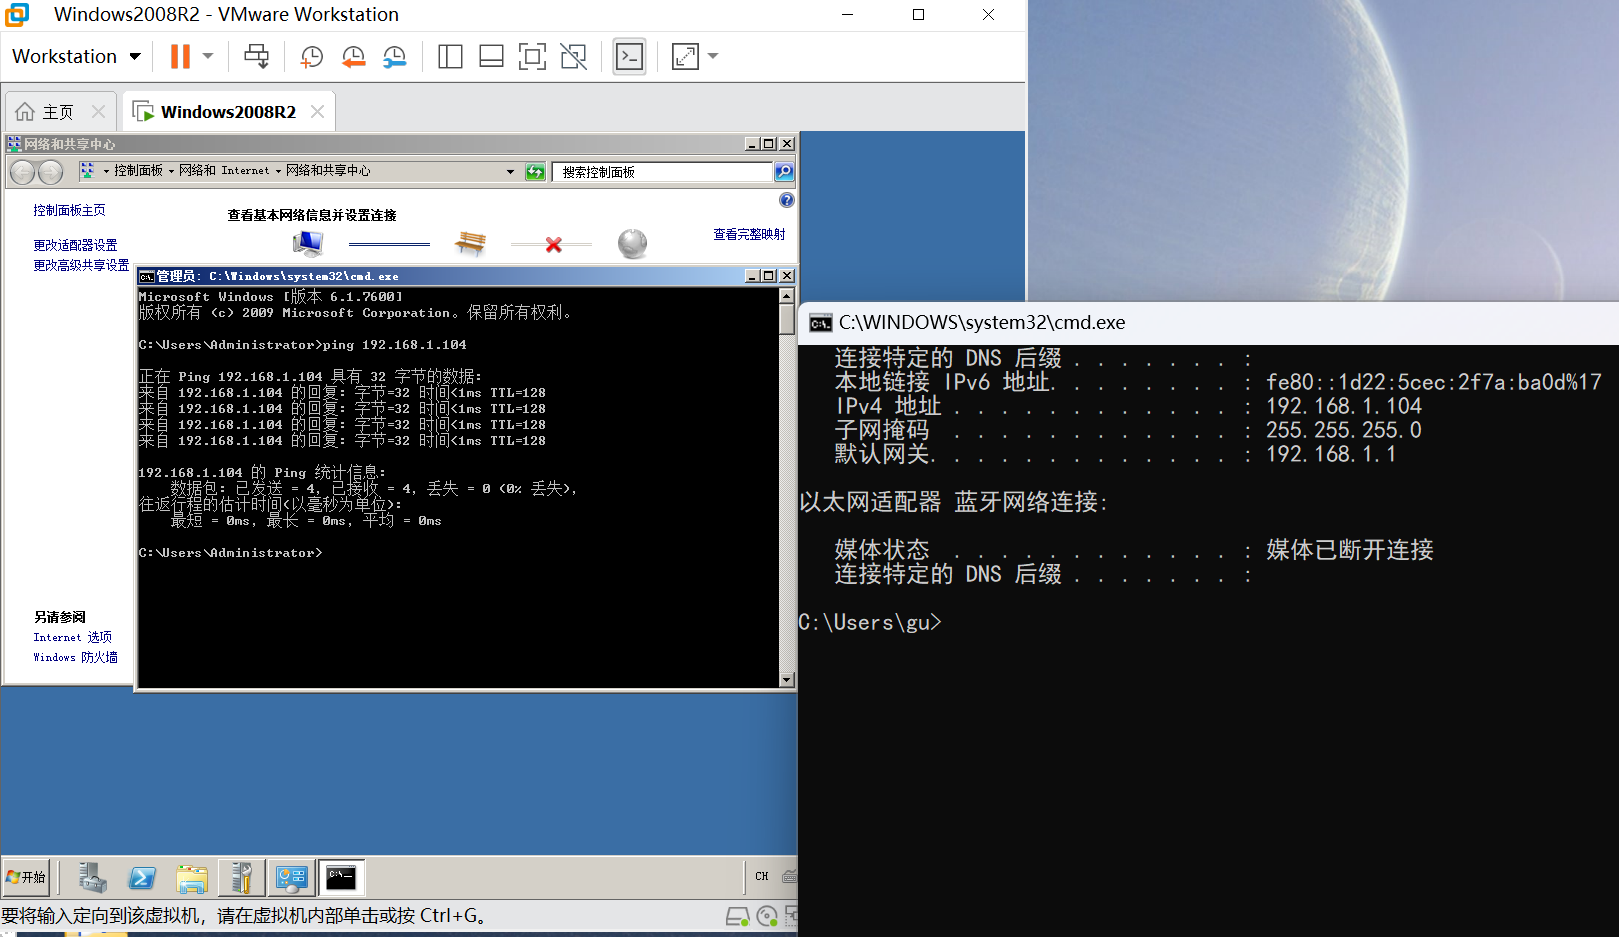The height and width of the screenshot is (937, 1619).
Task: Click the computer icon in network map
Action: [308, 243]
